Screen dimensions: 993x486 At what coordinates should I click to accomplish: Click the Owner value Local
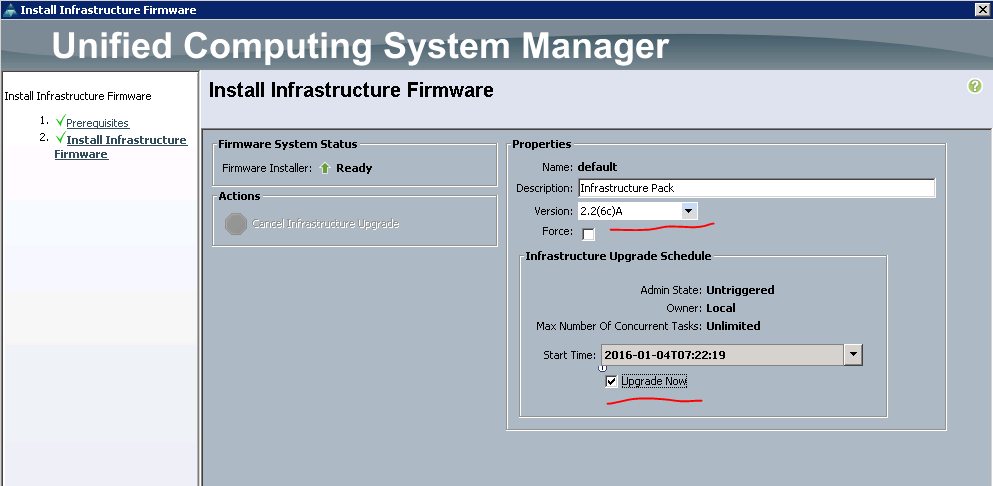coord(721,308)
